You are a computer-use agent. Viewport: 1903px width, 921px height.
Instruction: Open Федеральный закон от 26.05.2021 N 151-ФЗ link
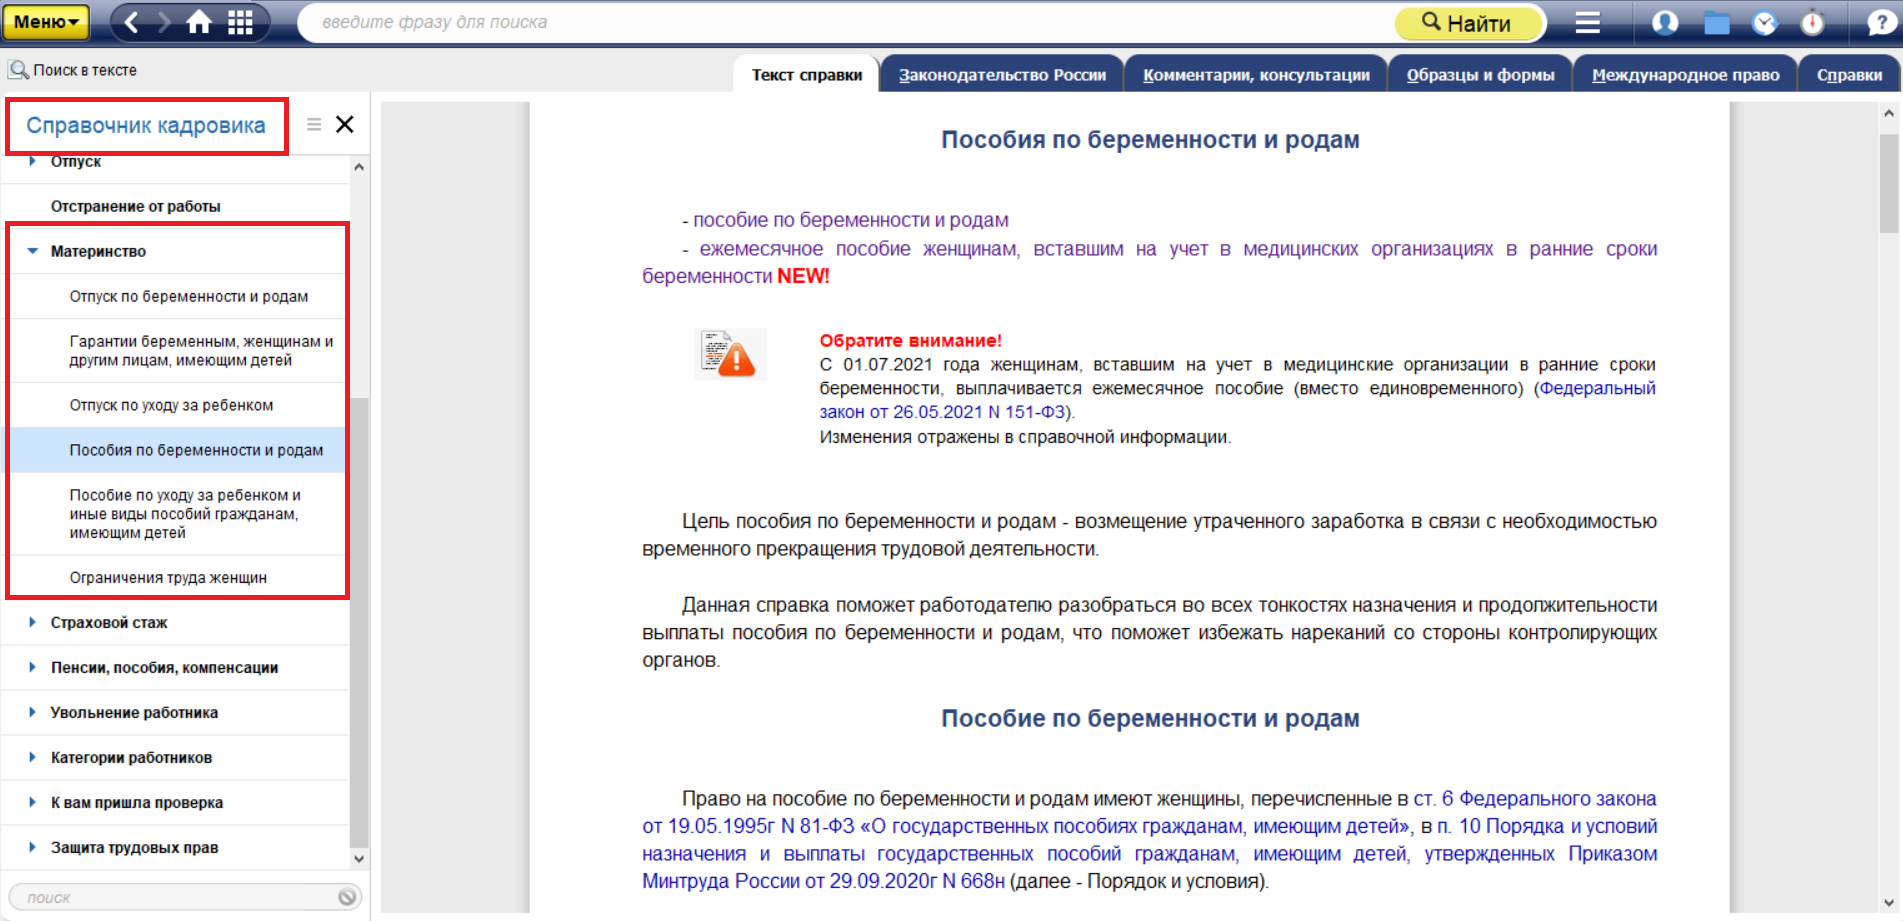[x=1237, y=400]
